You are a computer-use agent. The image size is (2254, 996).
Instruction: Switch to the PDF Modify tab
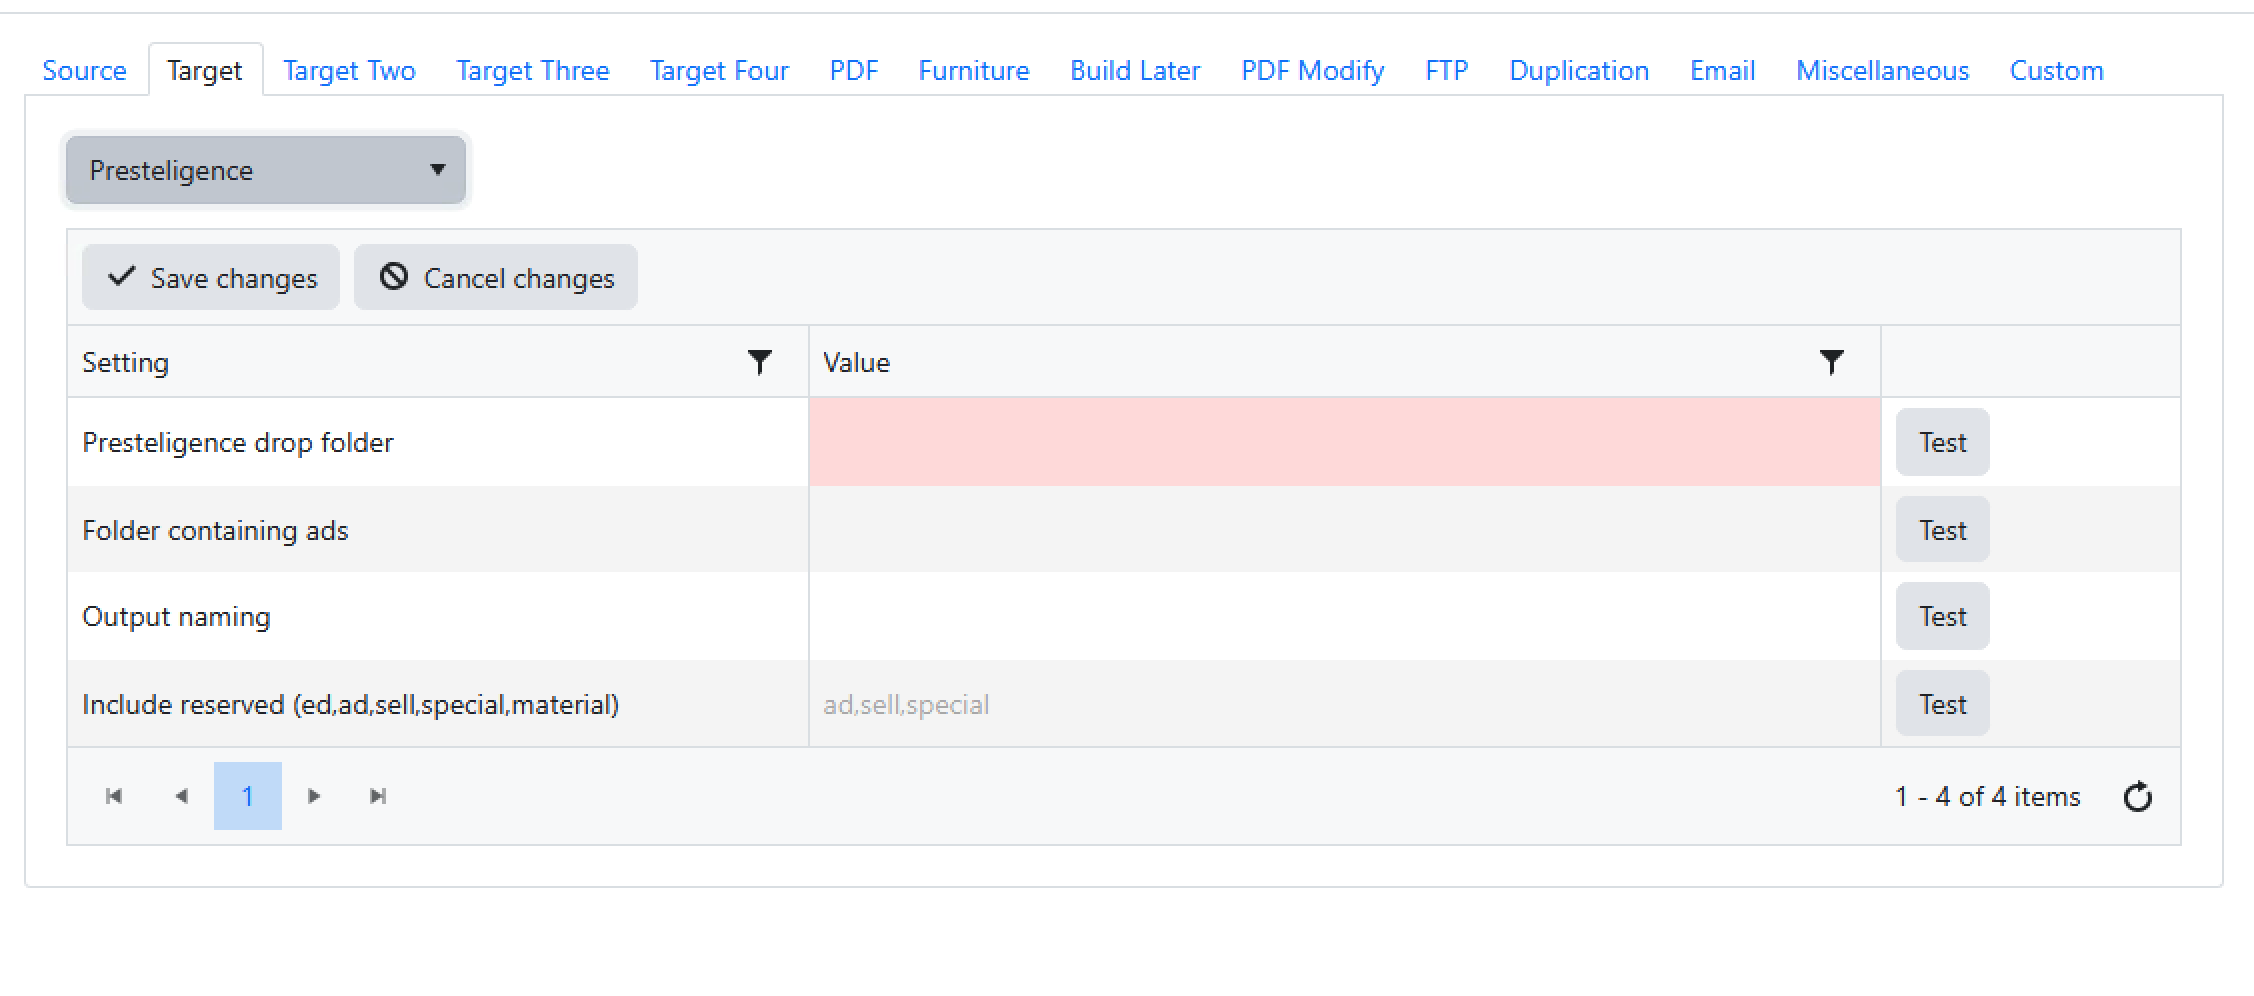pos(1312,70)
